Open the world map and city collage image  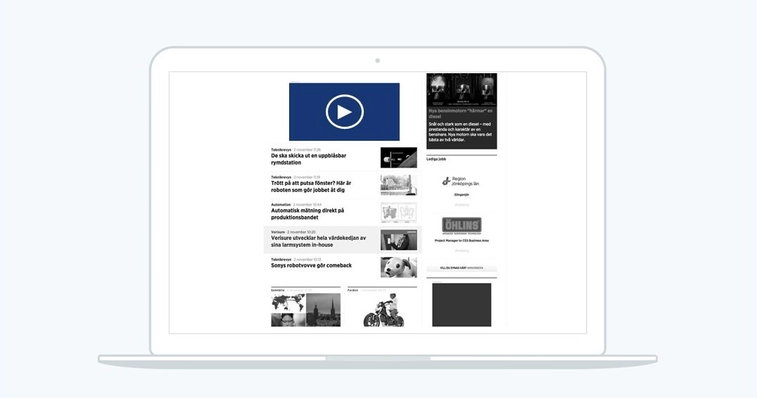point(306,310)
